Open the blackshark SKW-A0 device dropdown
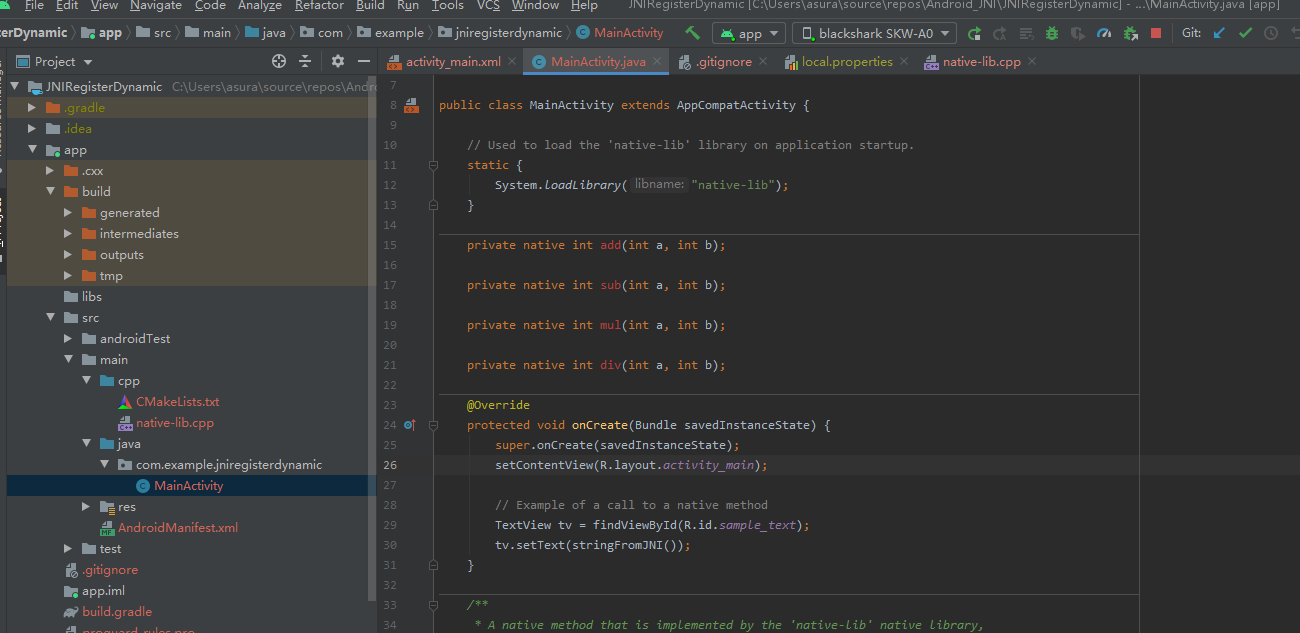Image resolution: width=1300 pixels, height=633 pixels. click(x=874, y=33)
